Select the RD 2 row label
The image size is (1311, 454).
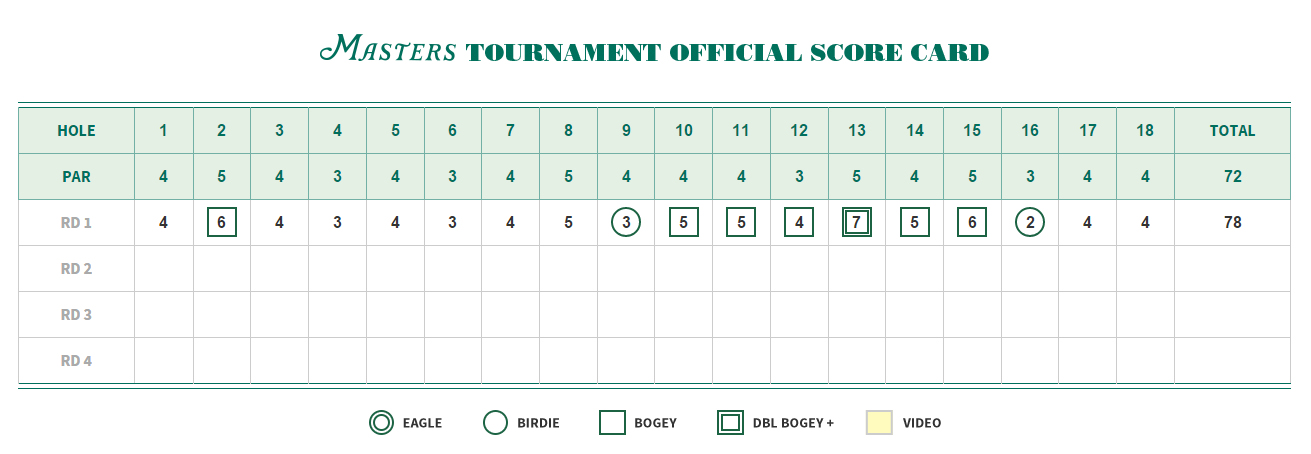[76, 269]
